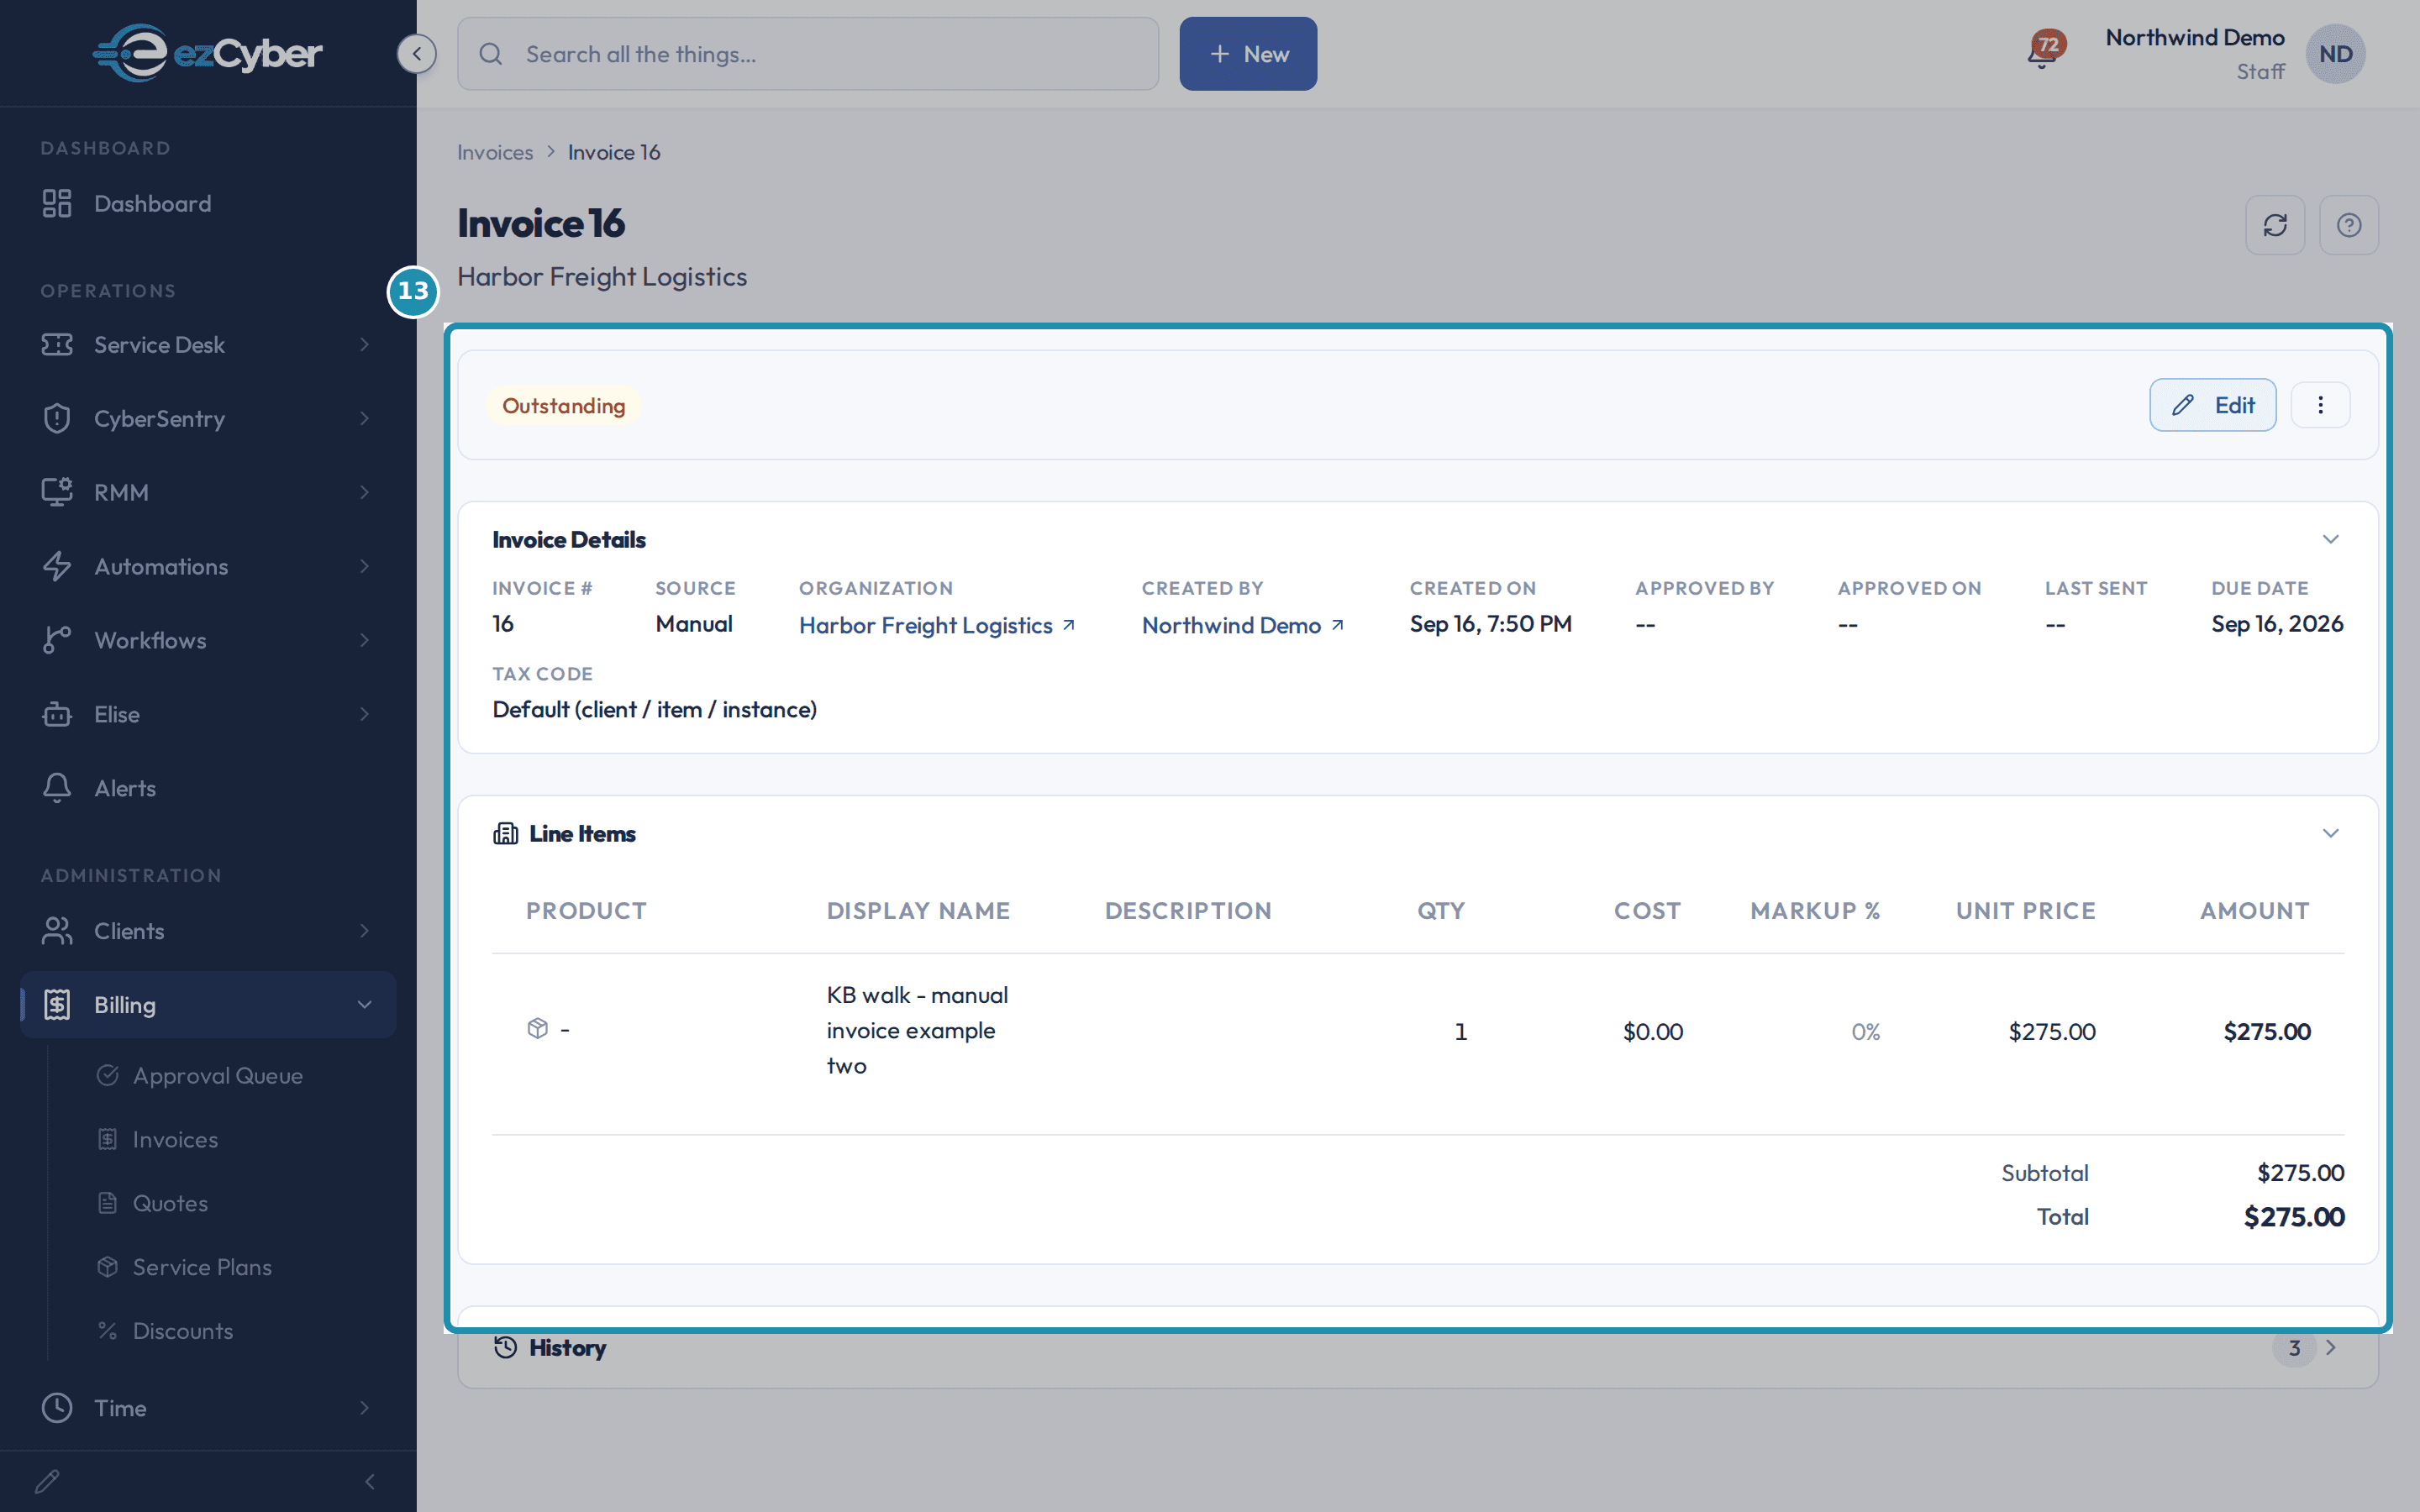This screenshot has width=2420, height=1512.
Task: Click the Service Desk ticket icon
Action: [x=57, y=344]
